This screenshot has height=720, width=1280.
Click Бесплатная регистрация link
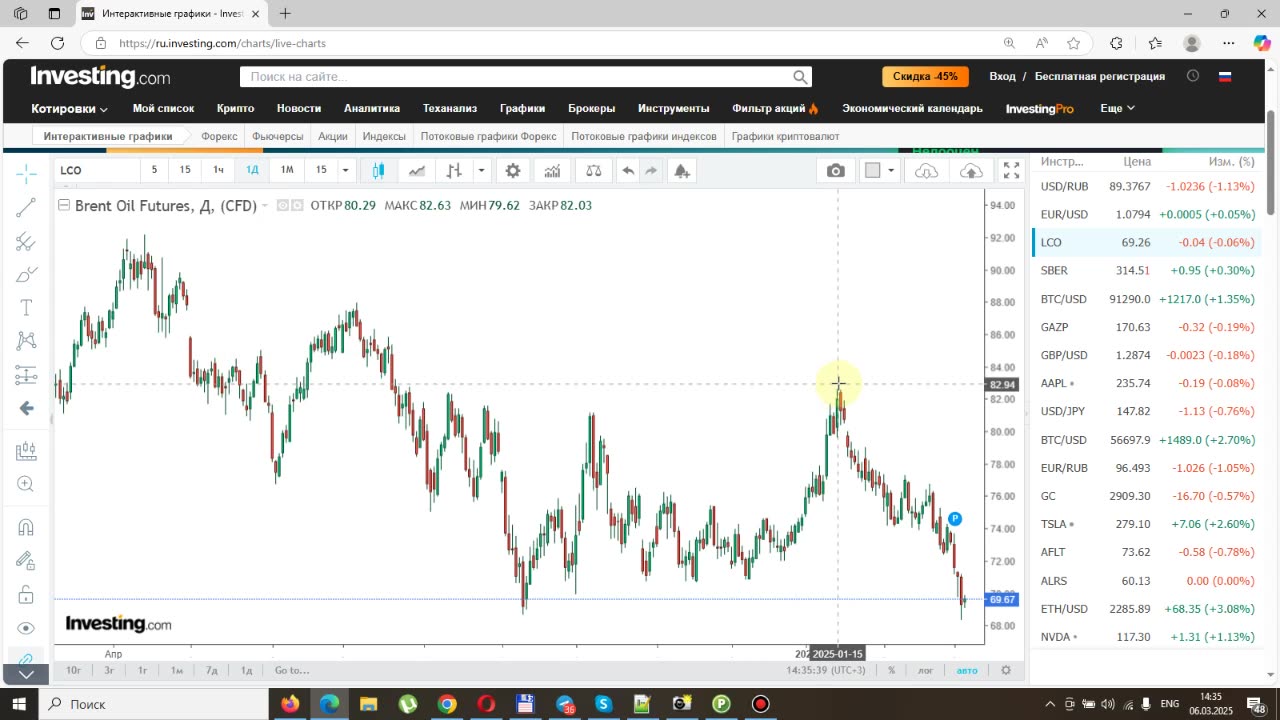point(1099,76)
